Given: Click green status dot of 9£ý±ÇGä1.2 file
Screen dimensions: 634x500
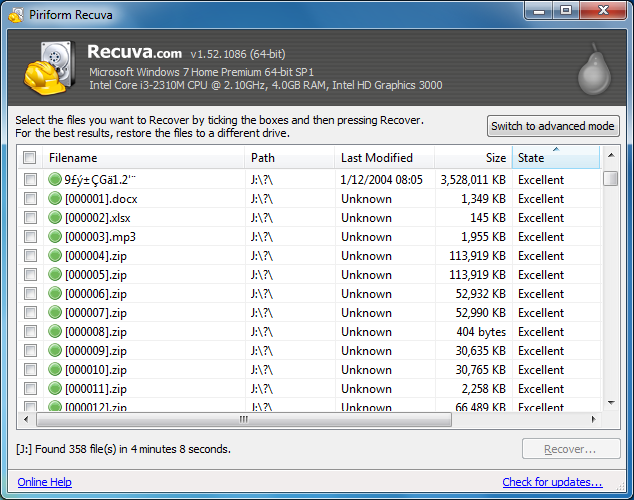Looking at the screenshot, I should tap(55, 179).
